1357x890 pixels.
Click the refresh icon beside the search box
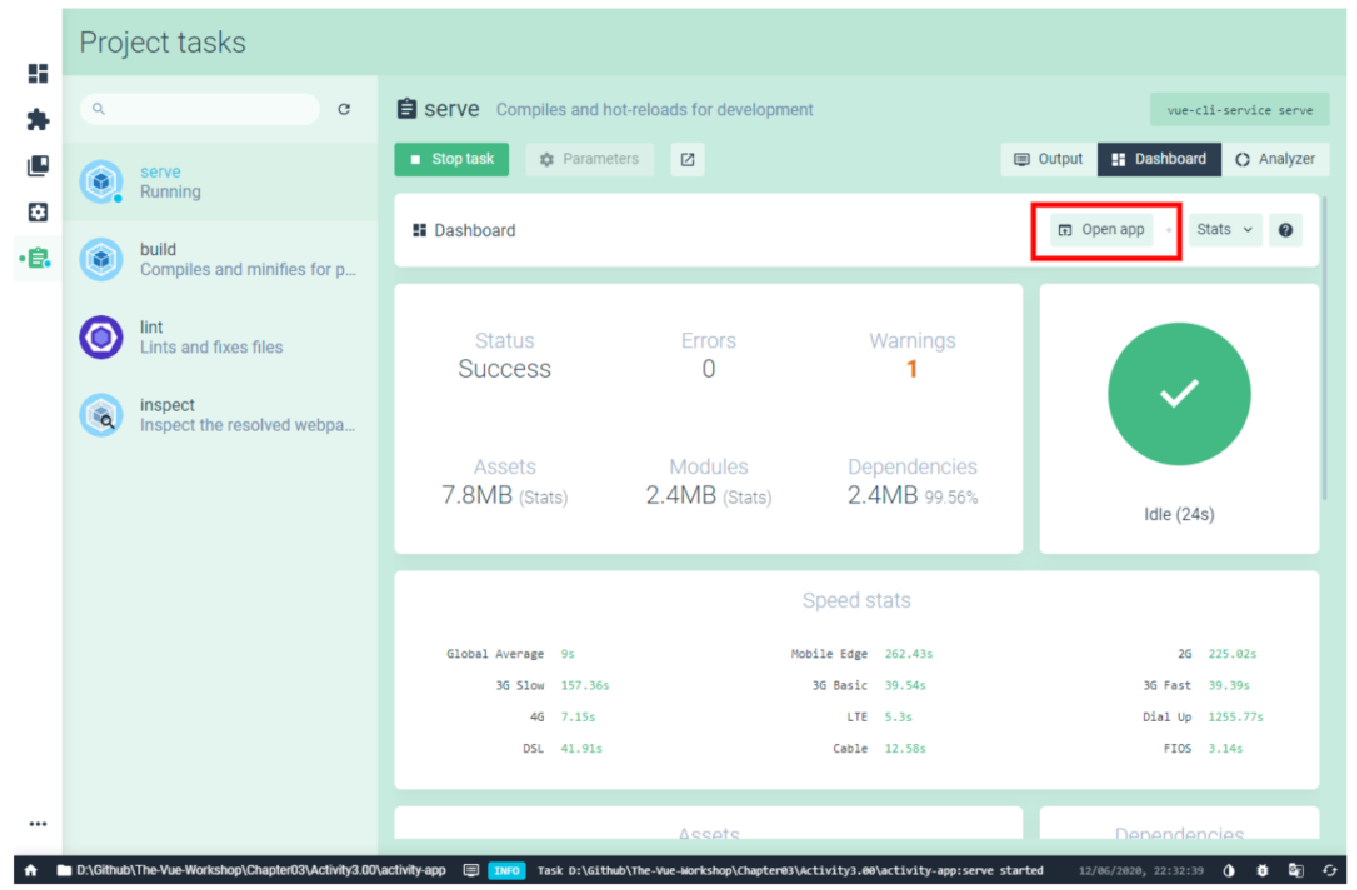point(344,110)
